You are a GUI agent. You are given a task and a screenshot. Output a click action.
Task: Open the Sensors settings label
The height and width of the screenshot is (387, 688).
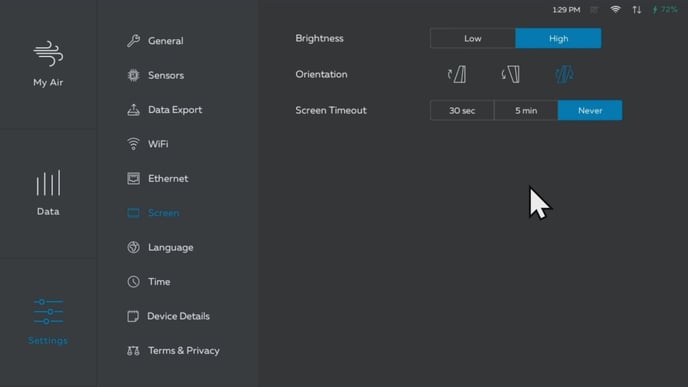point(166,75)
